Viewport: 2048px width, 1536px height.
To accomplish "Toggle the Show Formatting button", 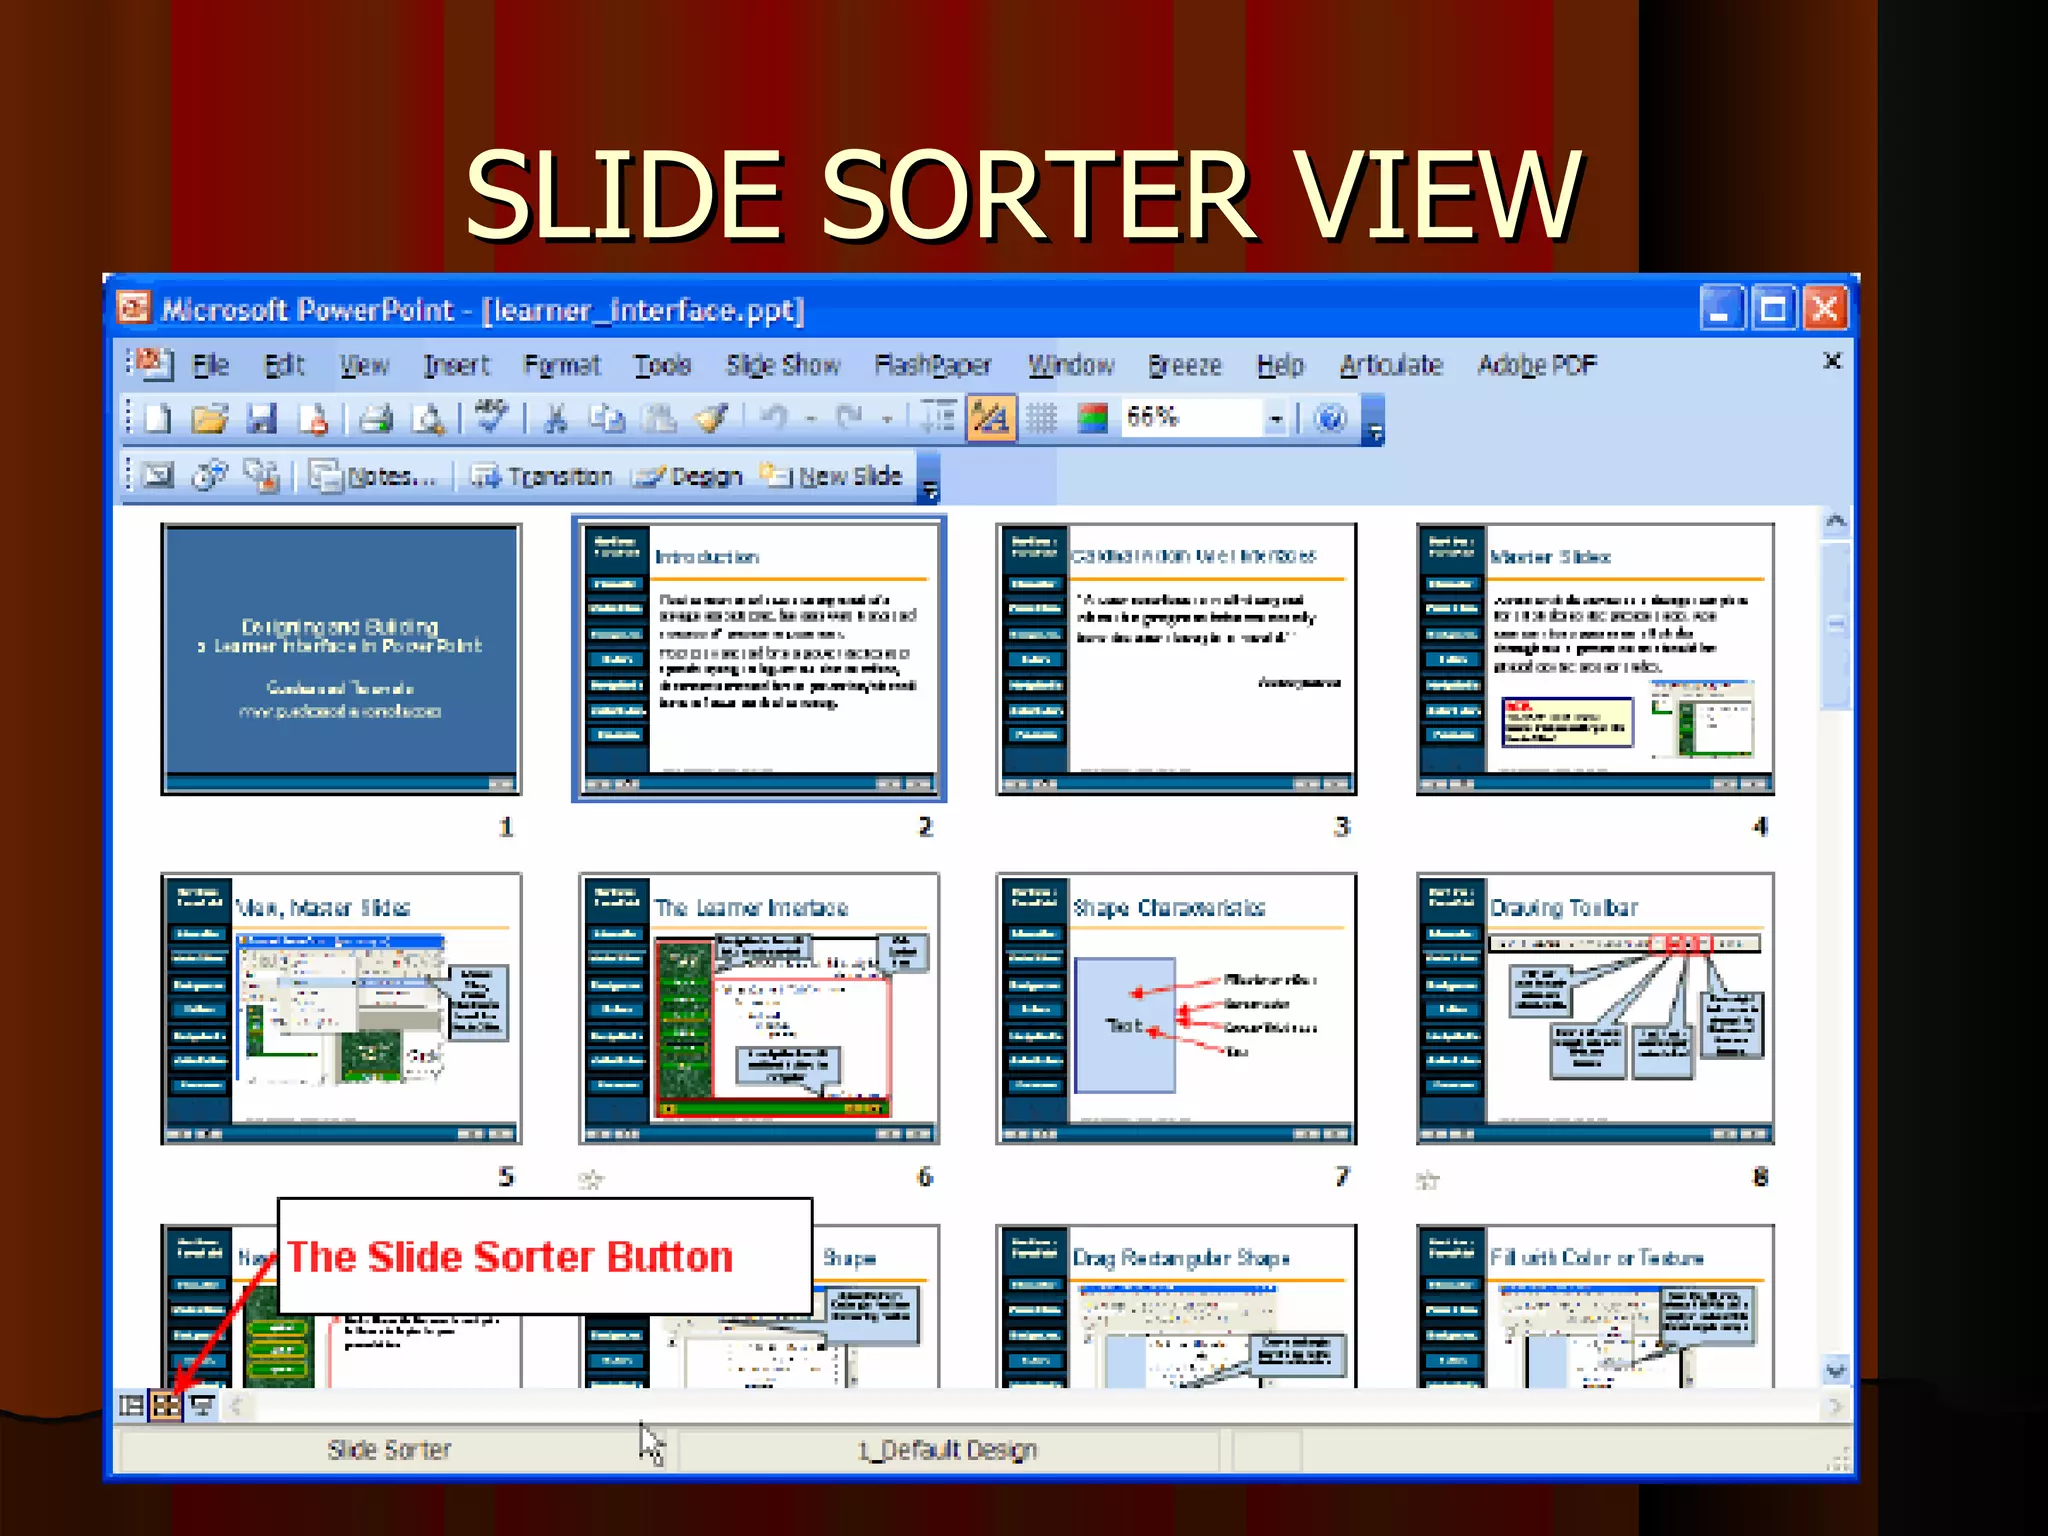I will [990, 418].
